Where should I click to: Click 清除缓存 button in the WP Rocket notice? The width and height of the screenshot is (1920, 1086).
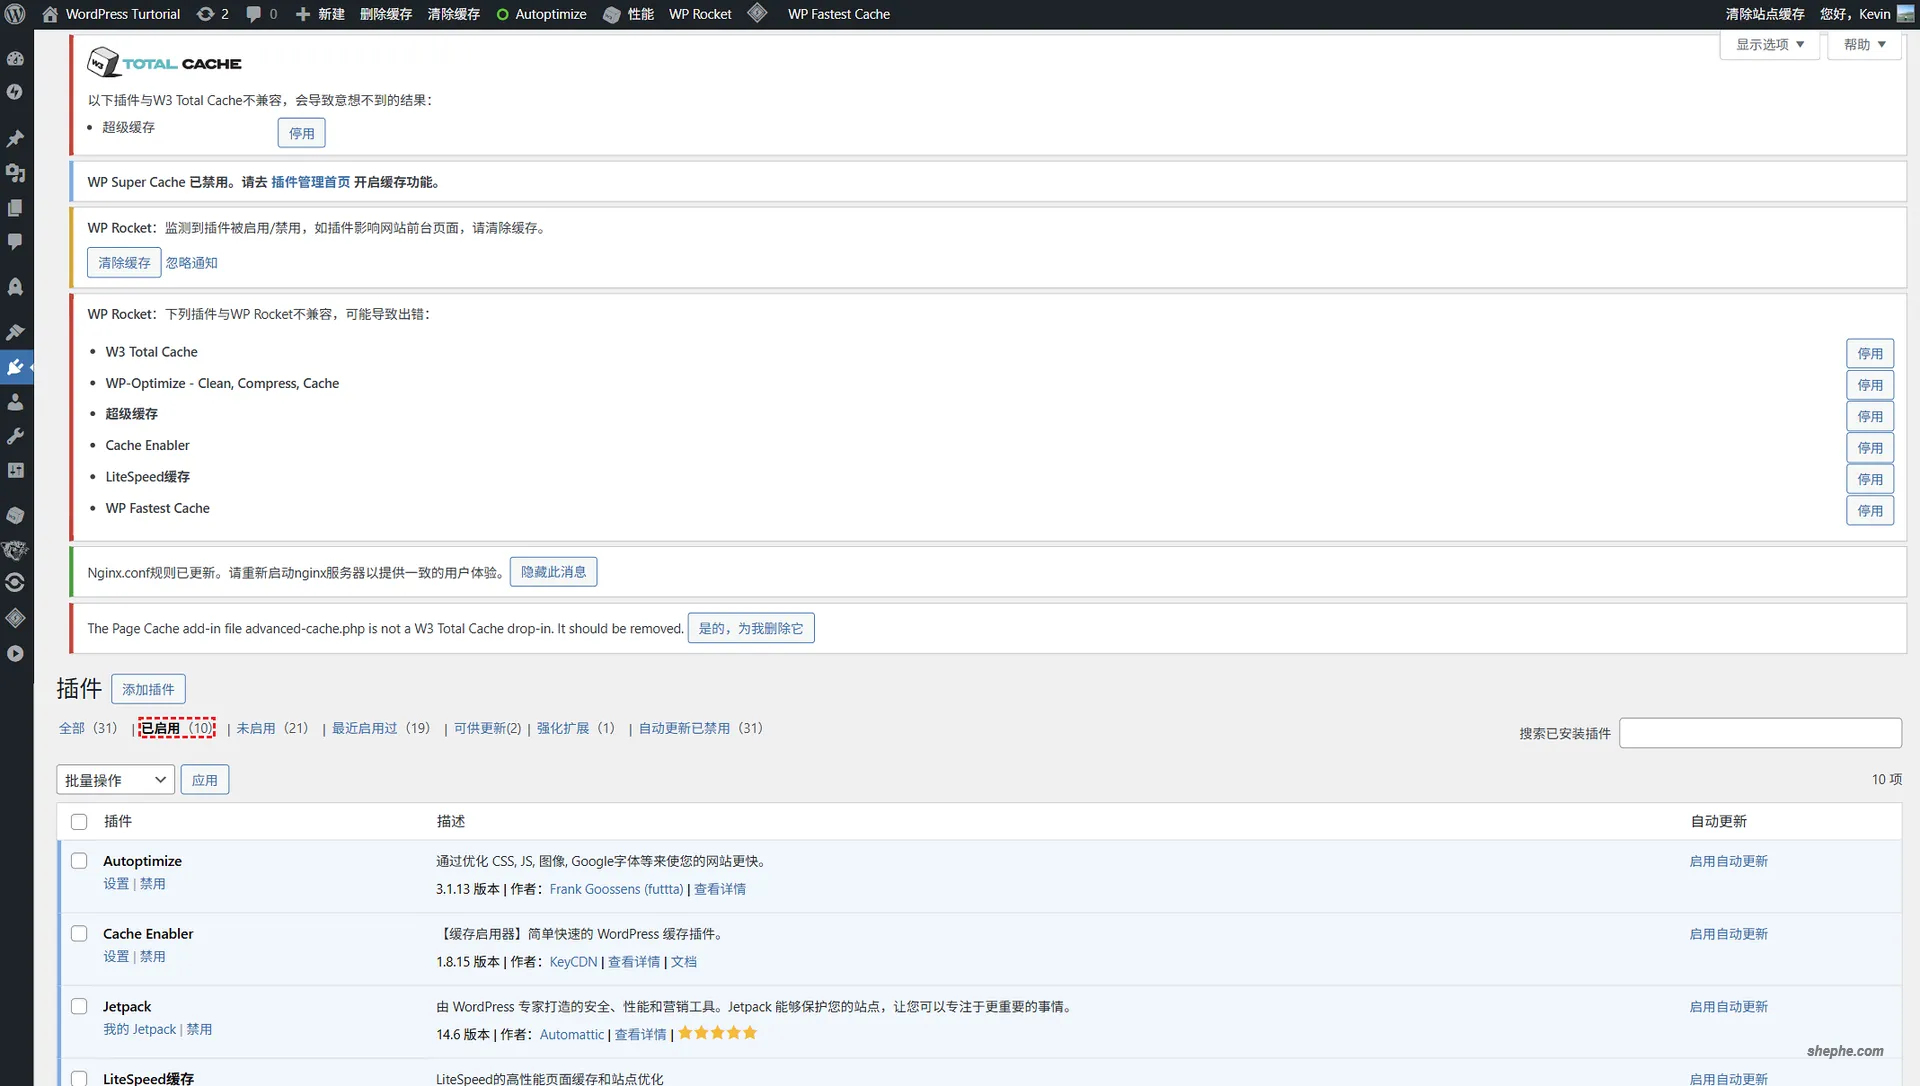[123, 262]
